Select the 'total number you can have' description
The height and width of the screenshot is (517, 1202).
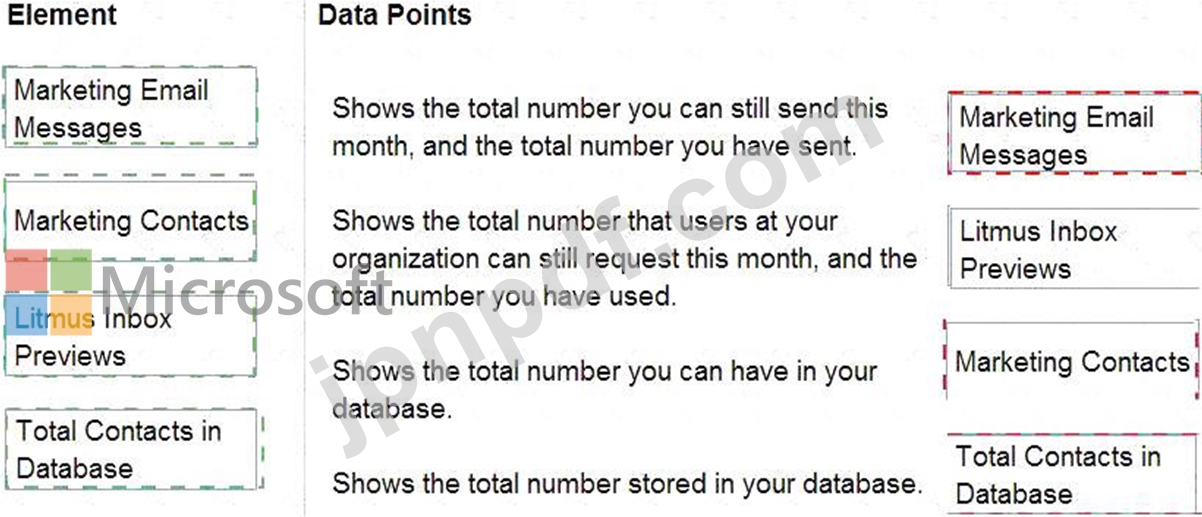(605, 389)
